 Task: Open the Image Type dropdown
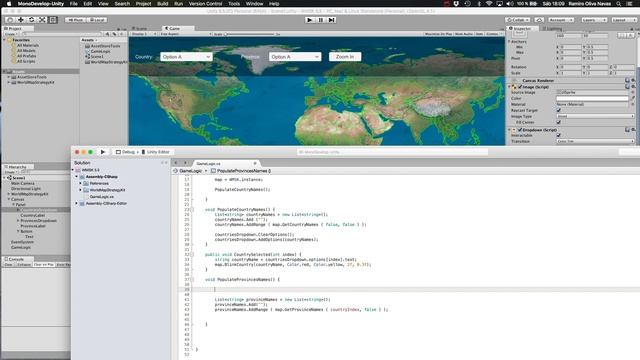point(595,116)
